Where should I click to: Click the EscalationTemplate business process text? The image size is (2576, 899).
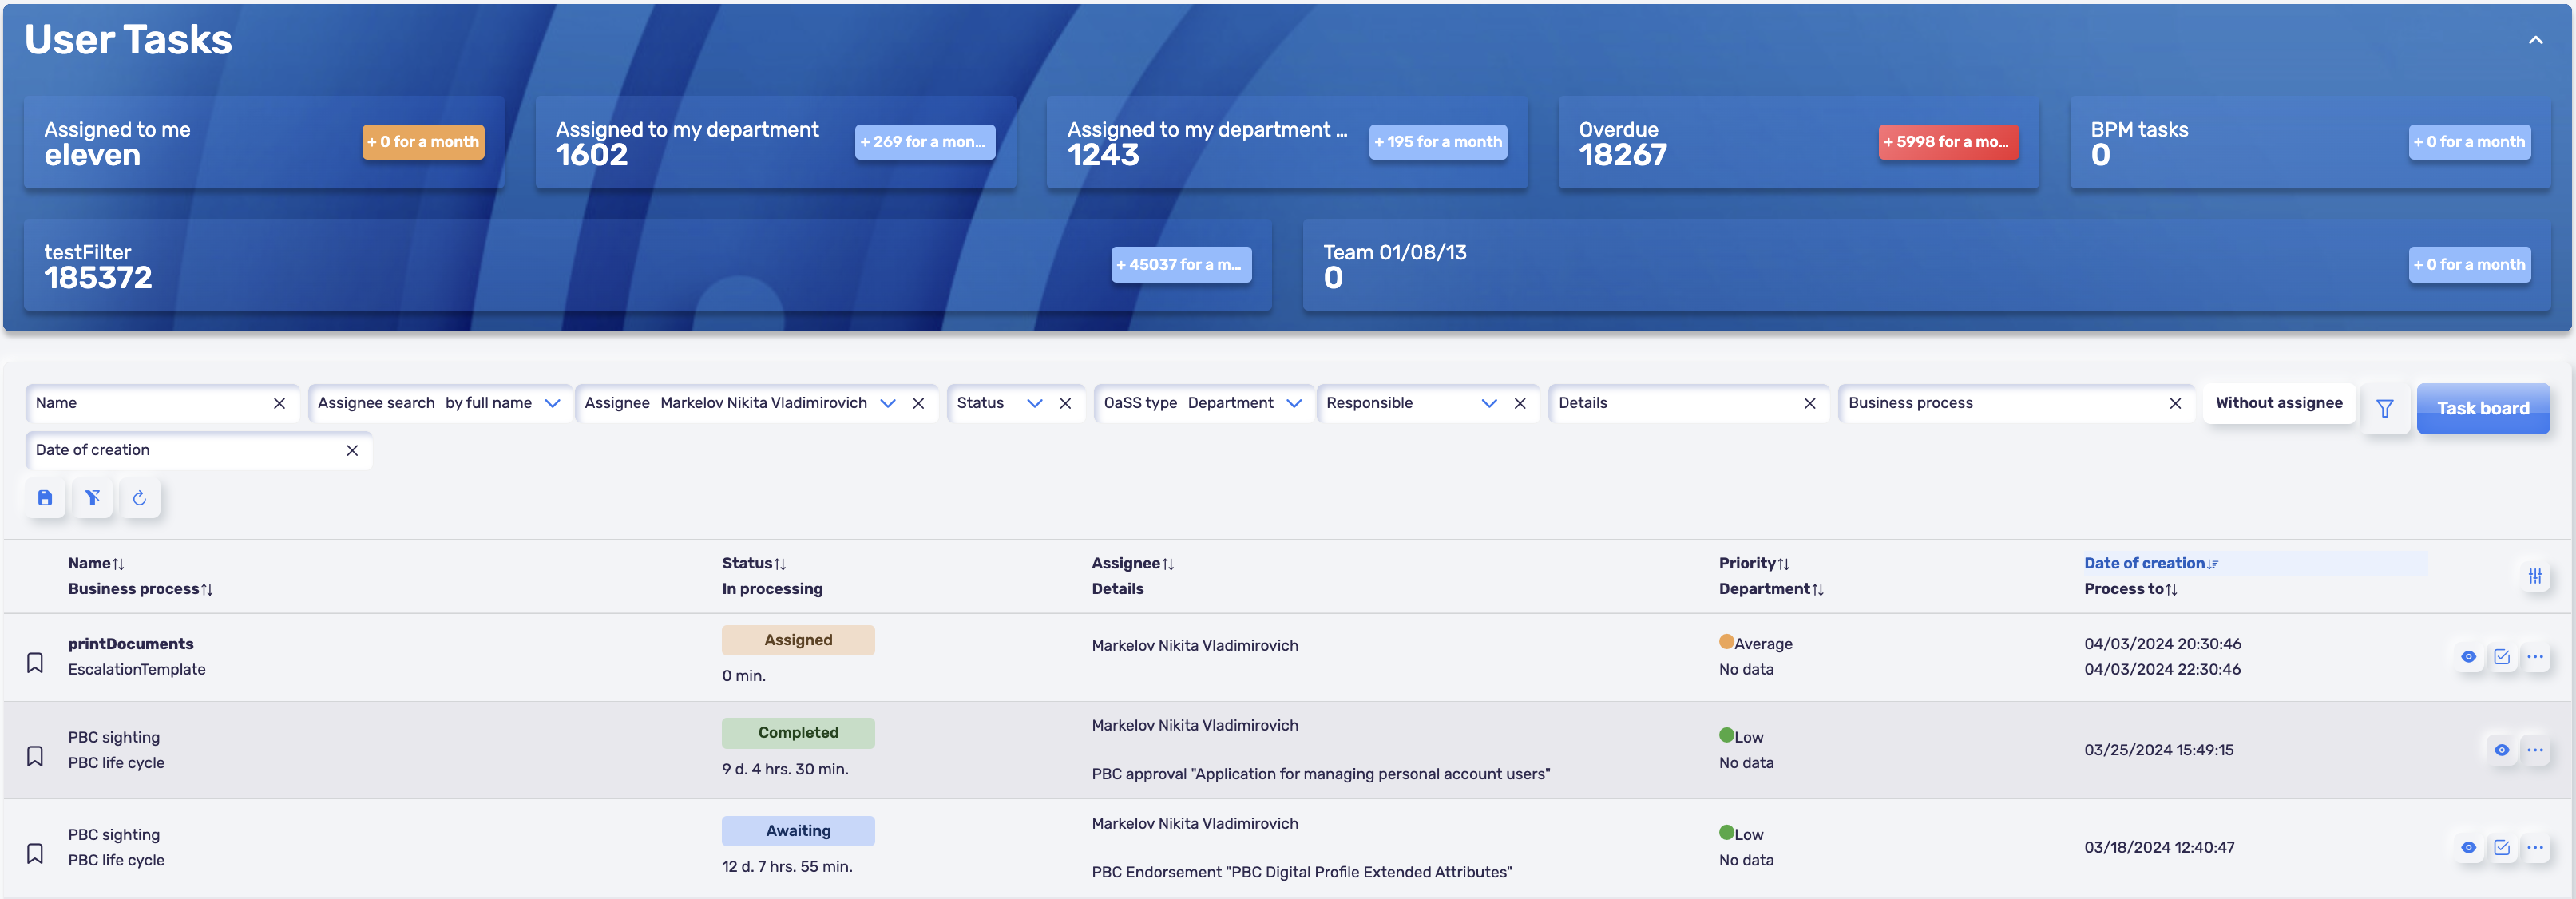tap(137, 670)
